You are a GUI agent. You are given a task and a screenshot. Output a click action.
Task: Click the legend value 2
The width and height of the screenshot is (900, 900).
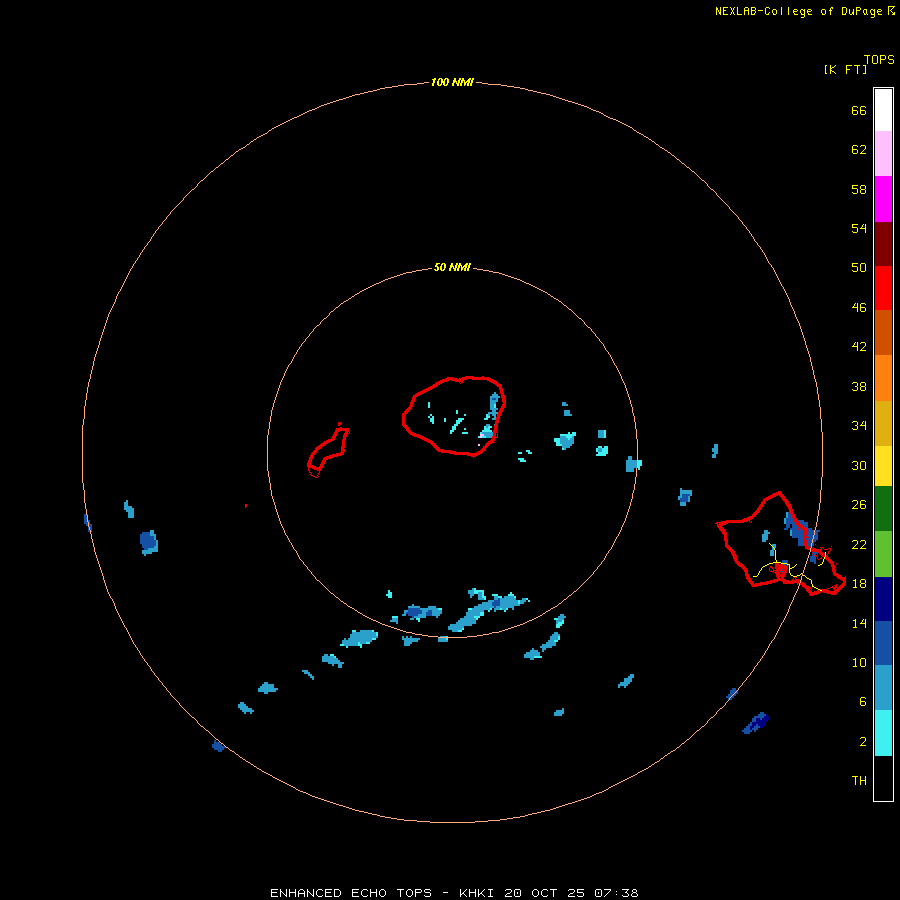click(x=862, y=741)
